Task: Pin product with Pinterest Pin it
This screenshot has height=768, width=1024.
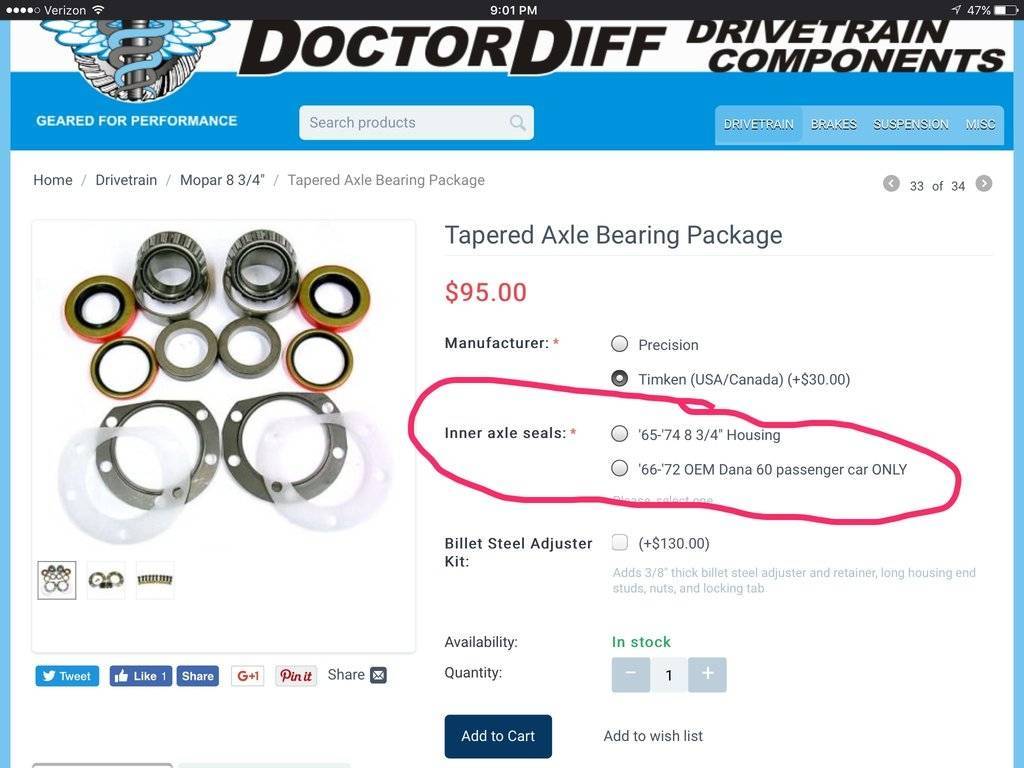Action: 296,676
